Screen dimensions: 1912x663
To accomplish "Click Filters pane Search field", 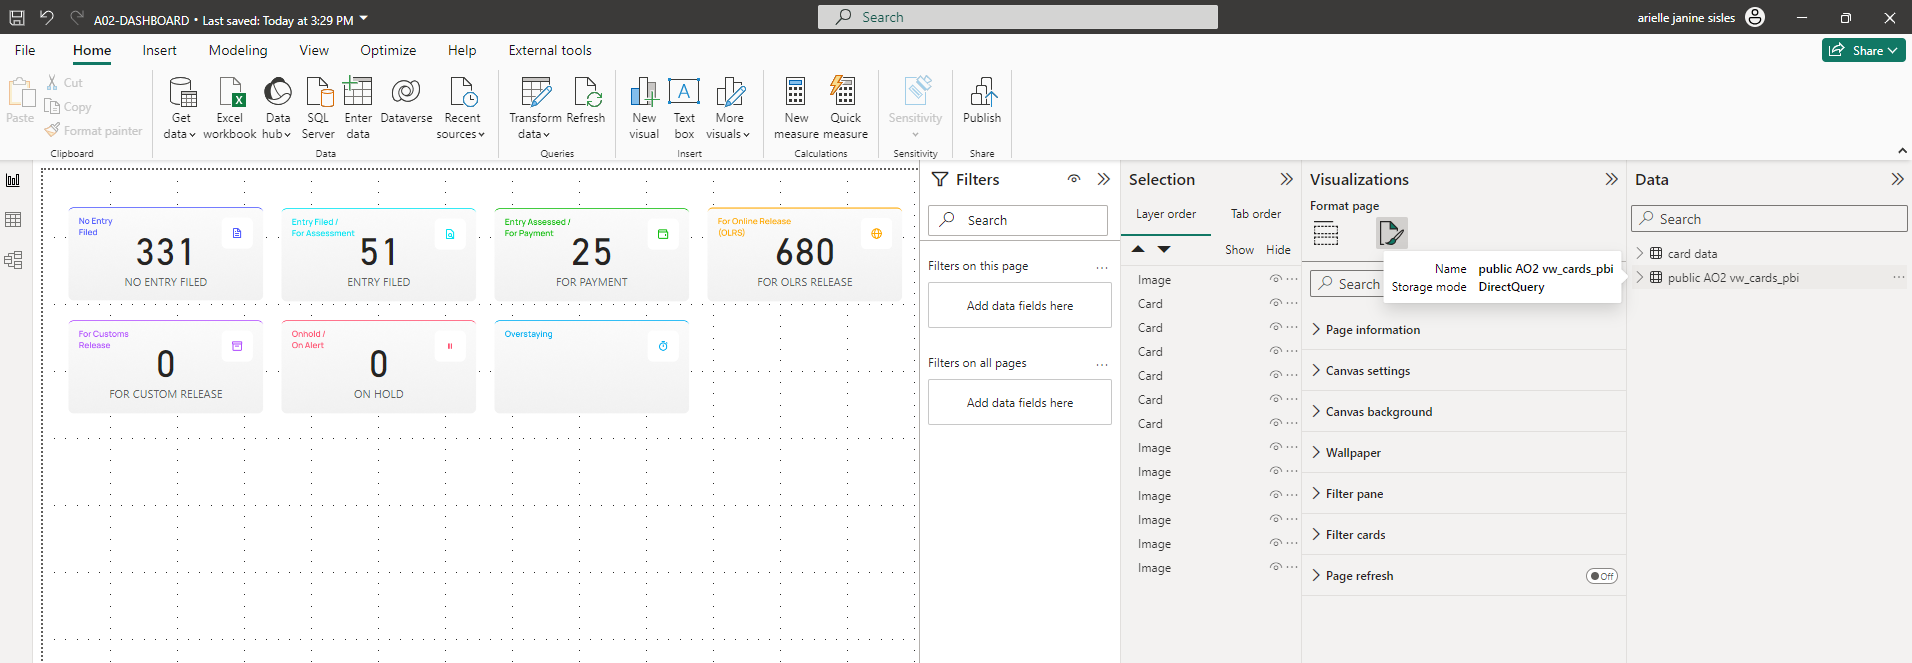I will point(1018,220).
